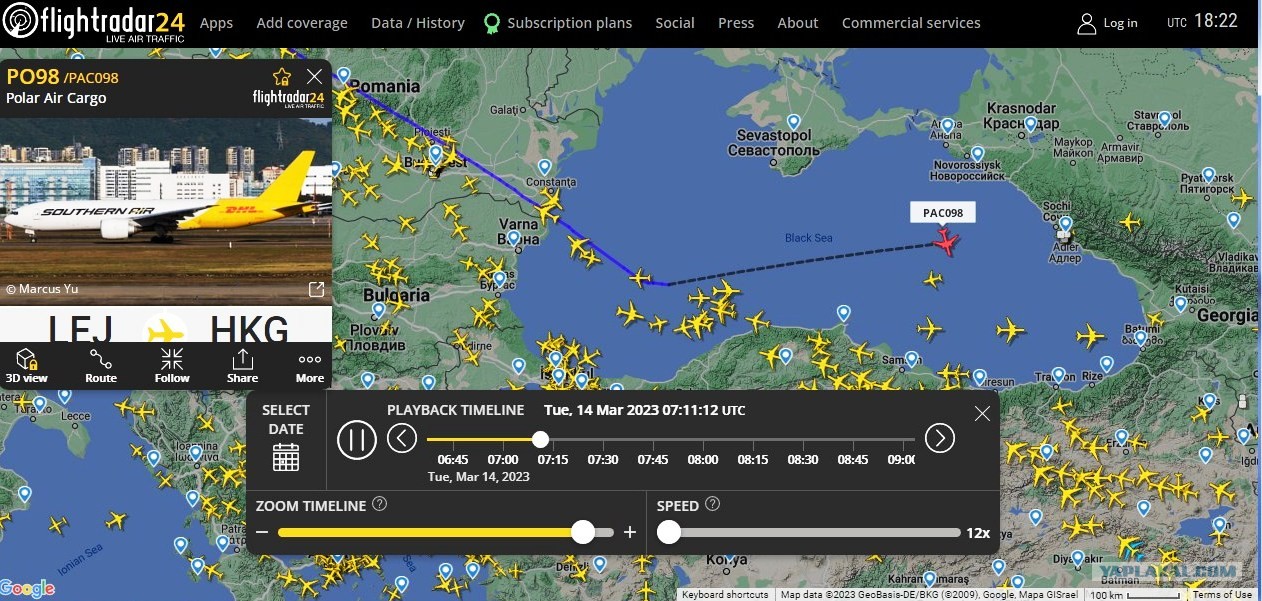The height and width of the screenshot is (601, 1262).
Task: Jump to 07:30 on timeline
Action: coord(603,459)
